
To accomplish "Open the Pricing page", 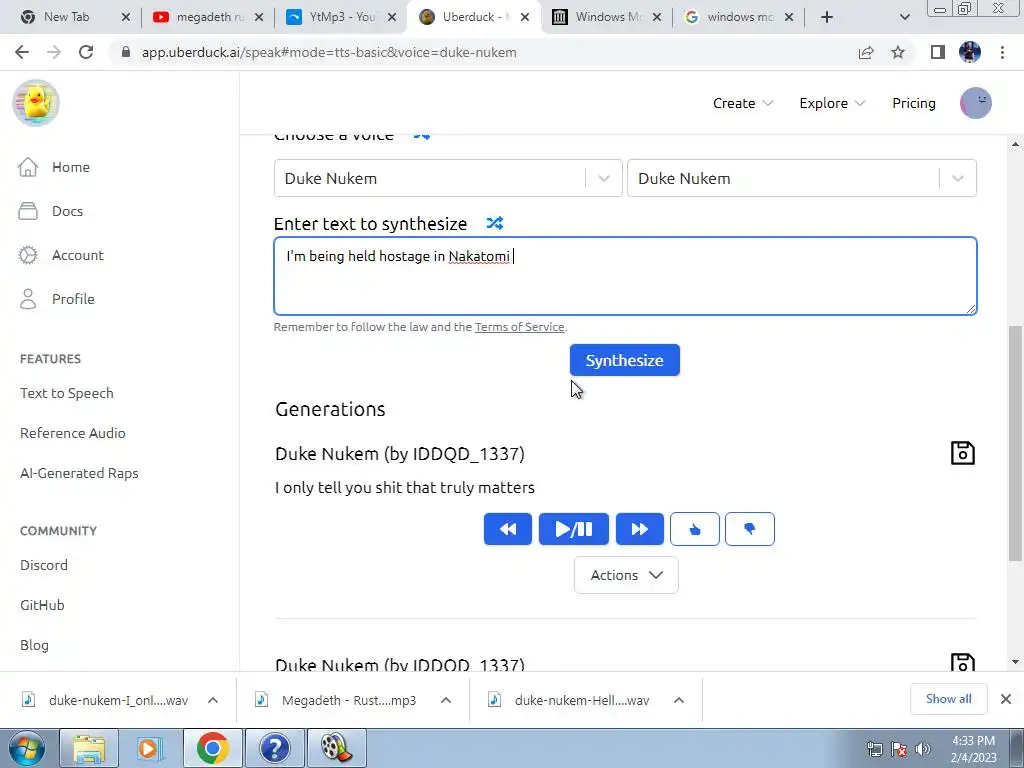I will (x=914, y=103).
